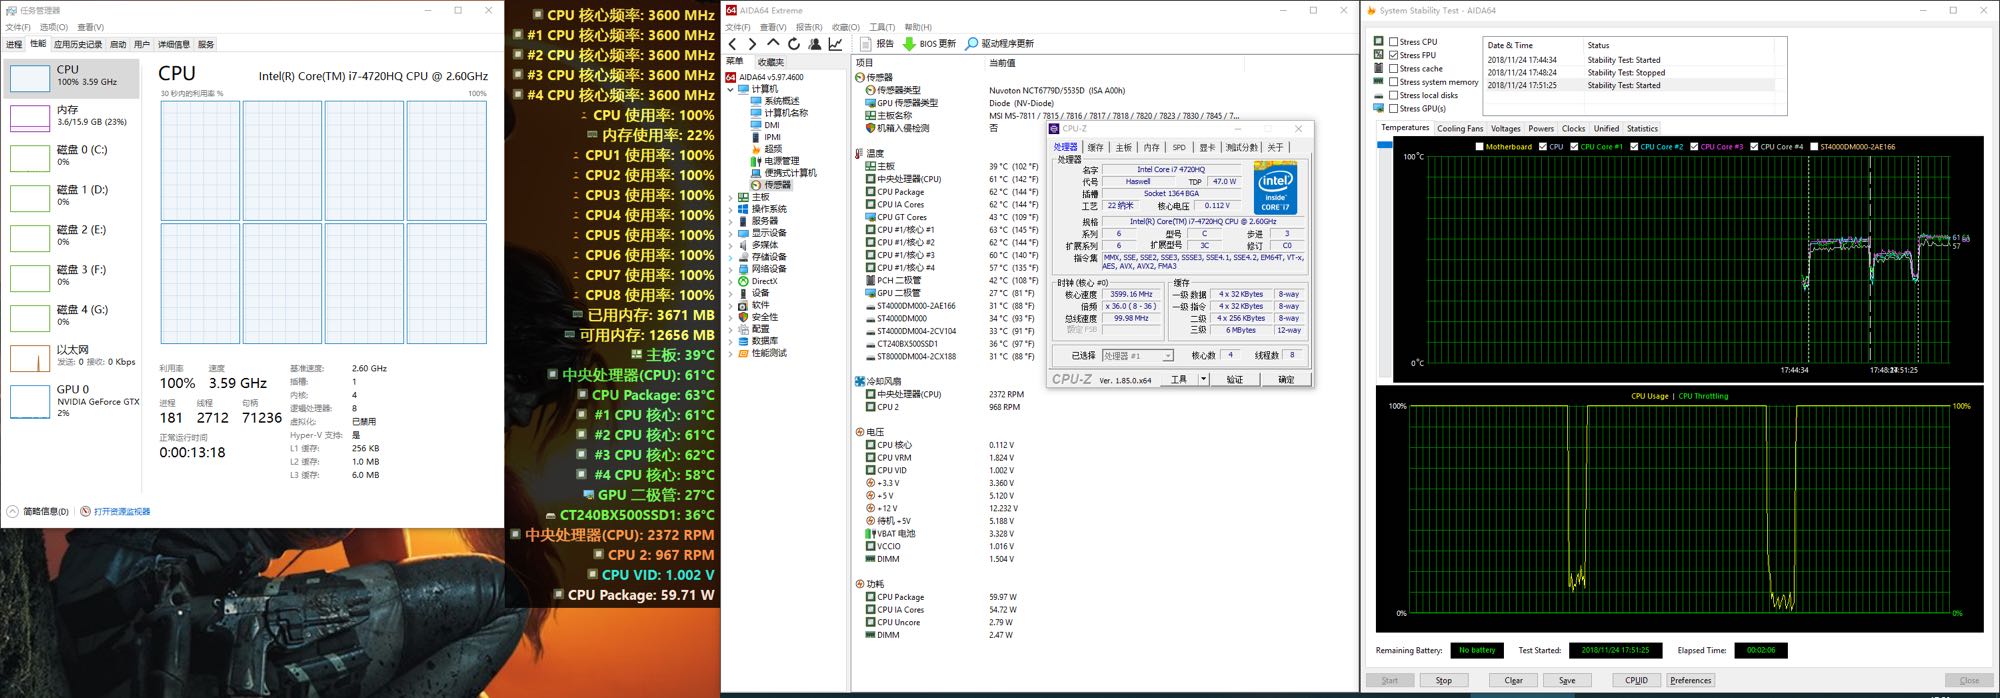Go back in AIDA64 toolbar
Image resolution: width=2000 pixels, height=698 pixels.
click(x=733, y=44)
